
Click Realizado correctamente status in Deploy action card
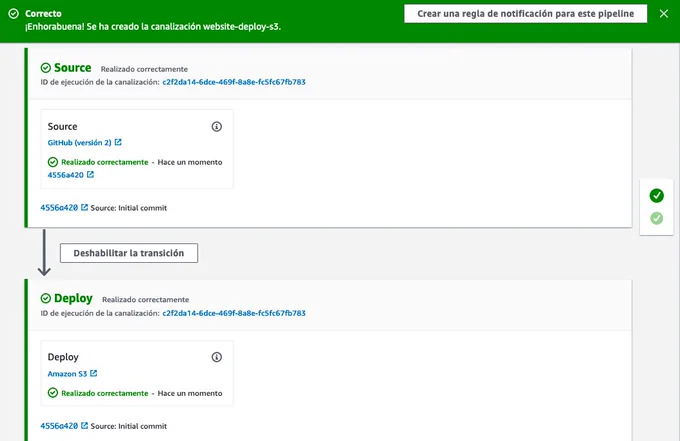pos(105,393)
